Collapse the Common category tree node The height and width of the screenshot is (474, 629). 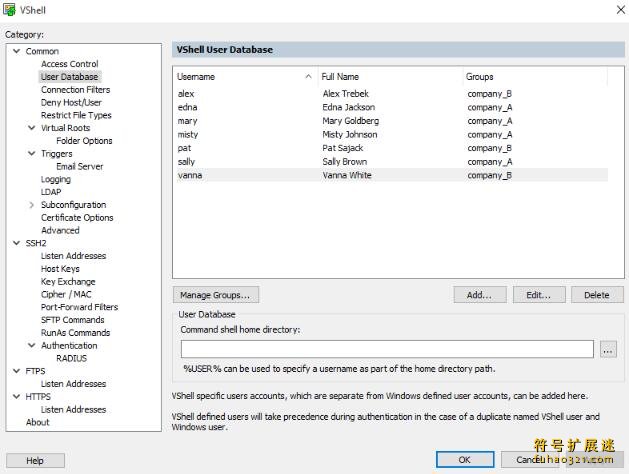tap(16, 51)
